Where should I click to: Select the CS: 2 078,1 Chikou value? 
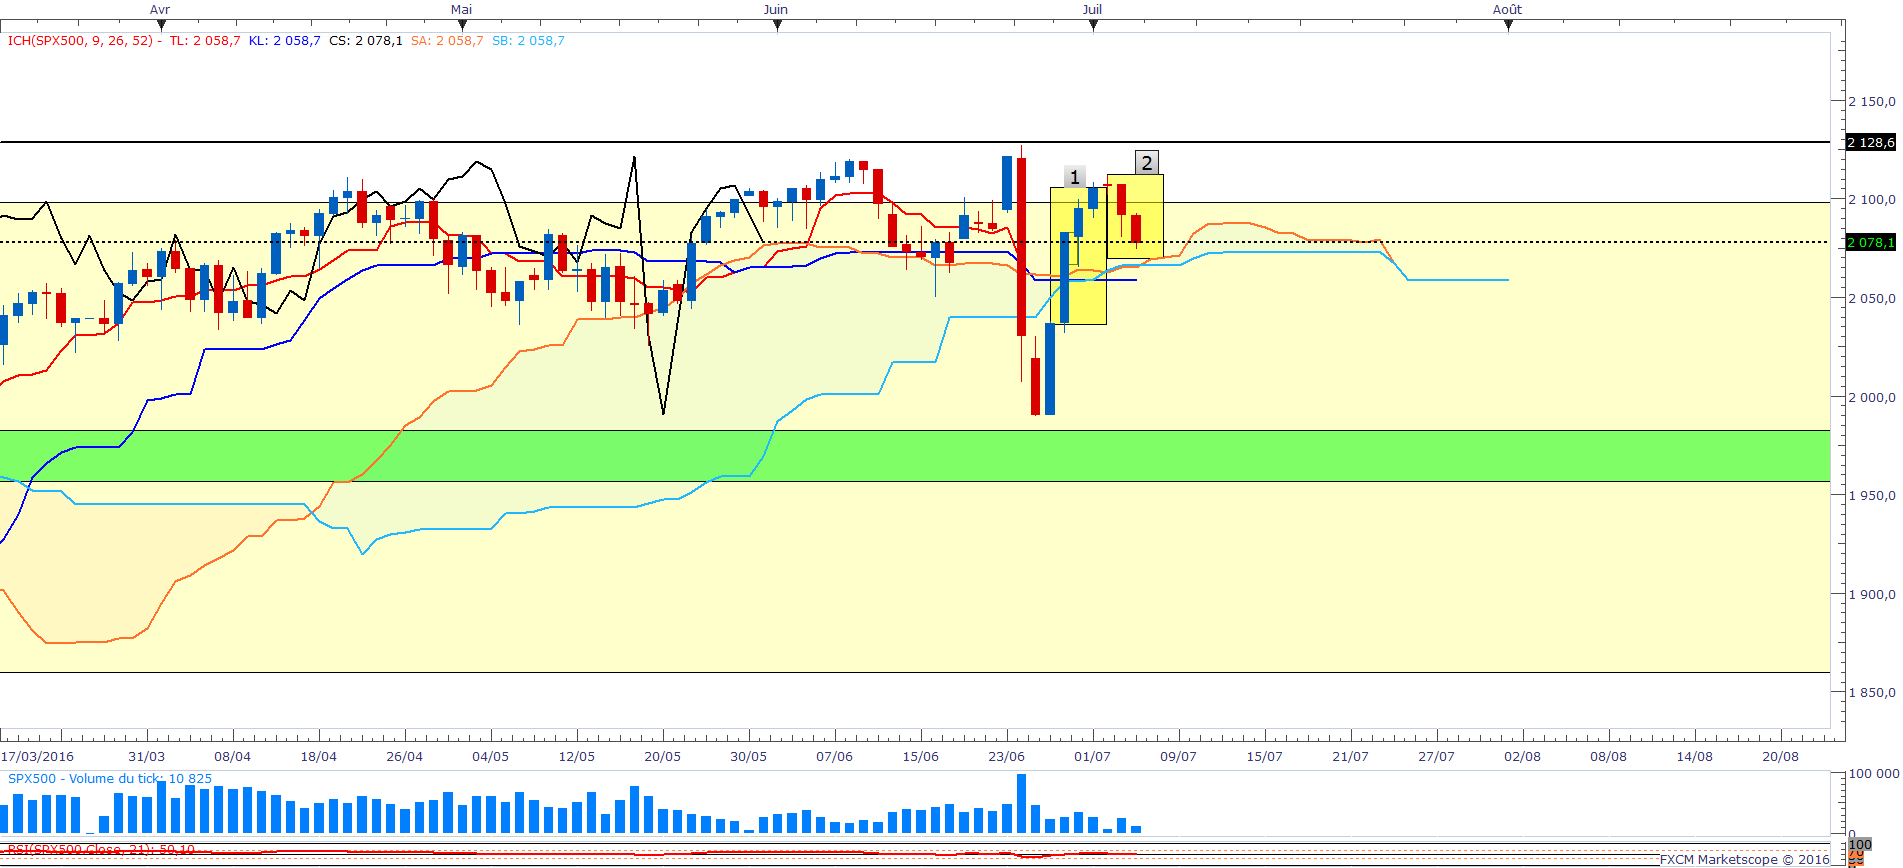point(366,41)
